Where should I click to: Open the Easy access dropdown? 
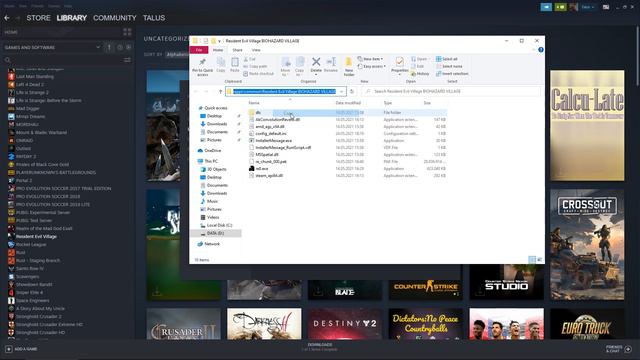pos(372,66)
